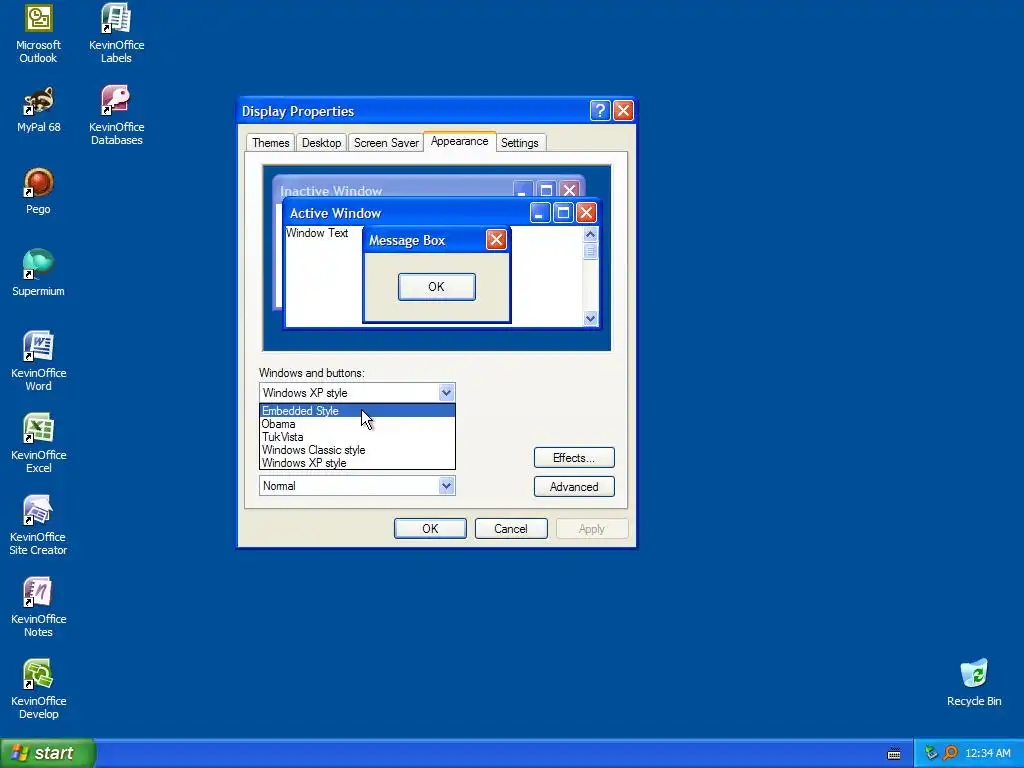
Task: Select the Recycle Bin icon
Action: [974, 682]
